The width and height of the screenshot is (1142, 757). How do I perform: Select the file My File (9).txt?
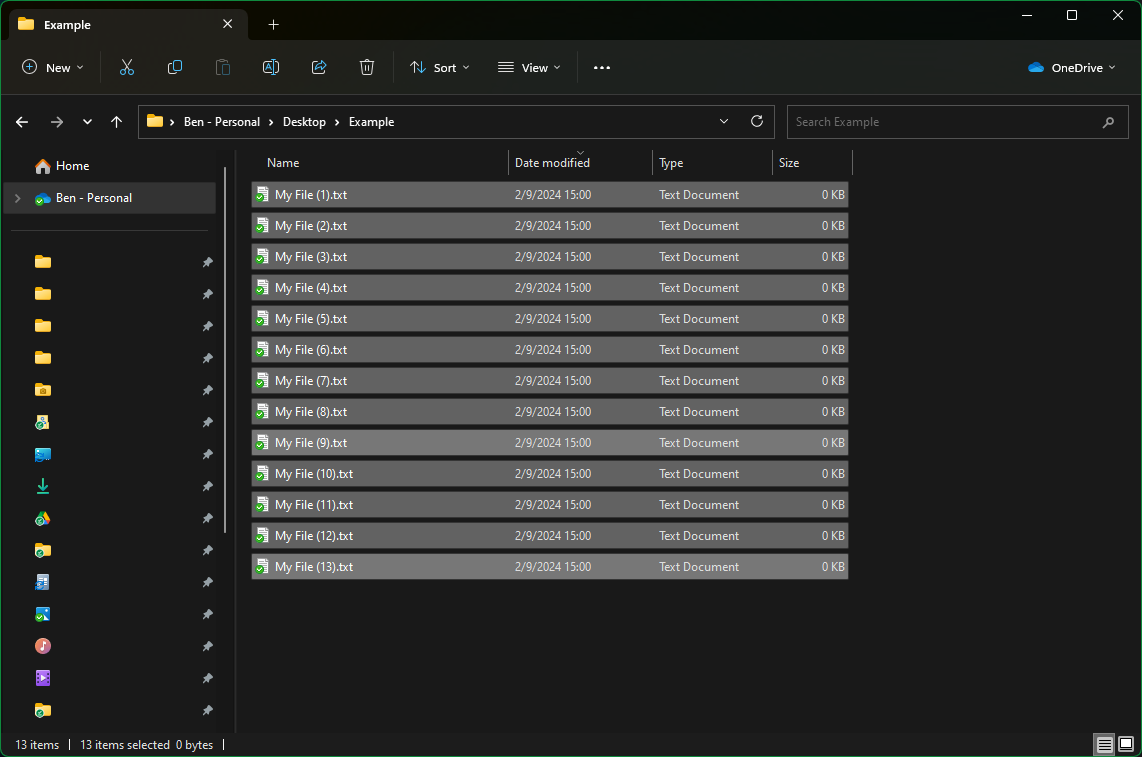point(311,443)
